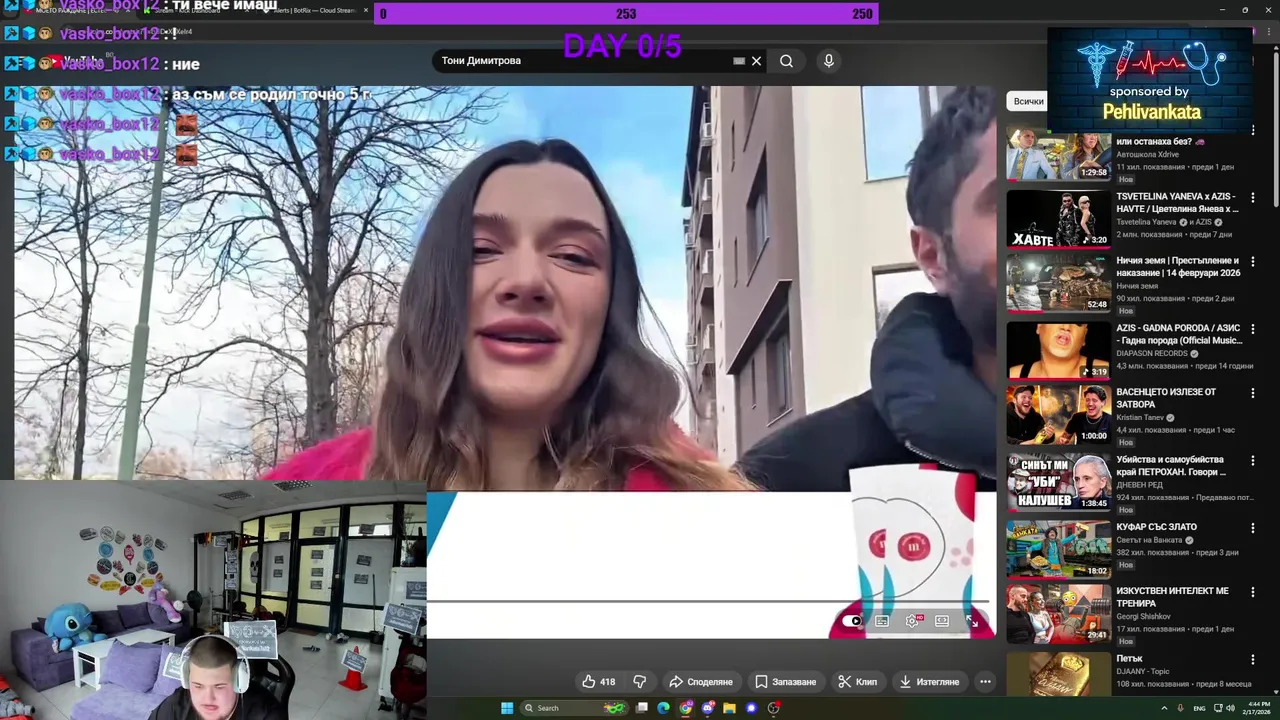Switch to theater mode in player
This screenshot has height=720, width=1280.
(x=942, y=621)
